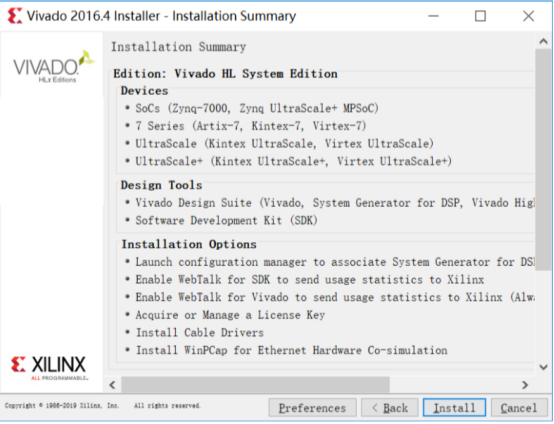
Task: Click 'Install WinPCap for Ethernet Hardware Co-simulation'
Action: tap(292, 350)
